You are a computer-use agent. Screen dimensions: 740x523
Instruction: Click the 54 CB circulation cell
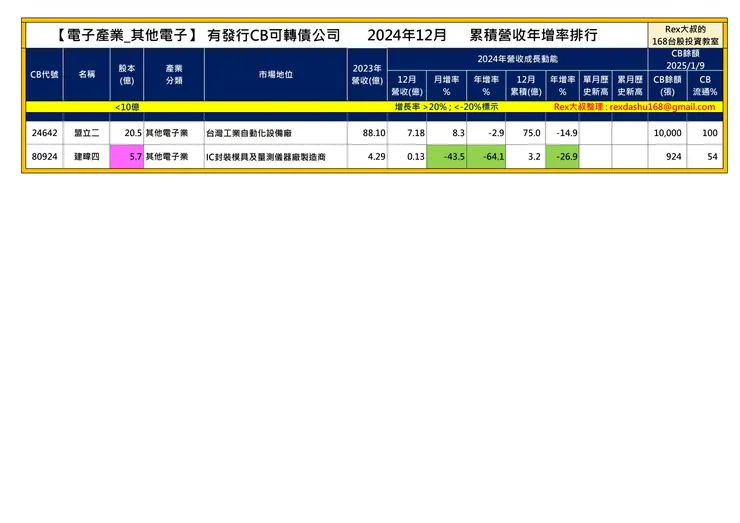pos(705,157)
